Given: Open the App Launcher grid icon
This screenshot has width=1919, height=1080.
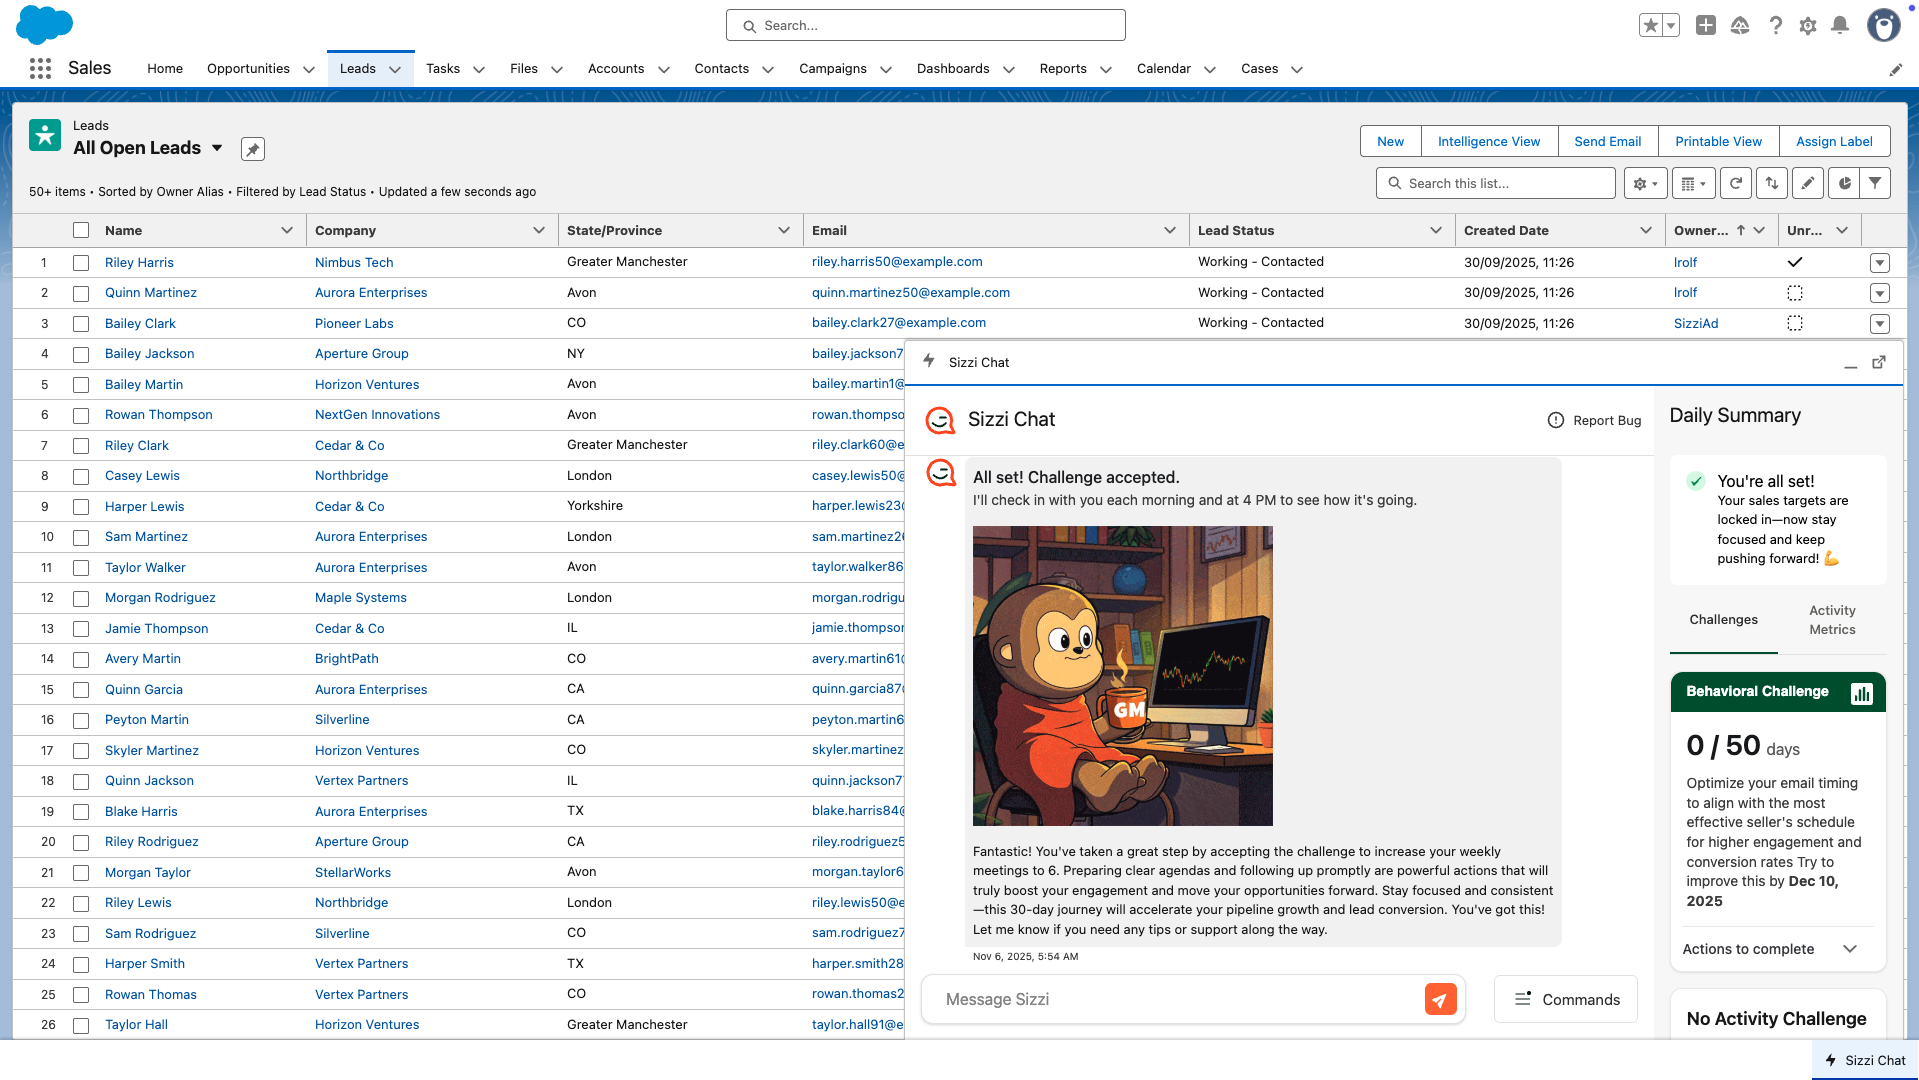Looking at the screenshot, I should (x=40, y=69).
